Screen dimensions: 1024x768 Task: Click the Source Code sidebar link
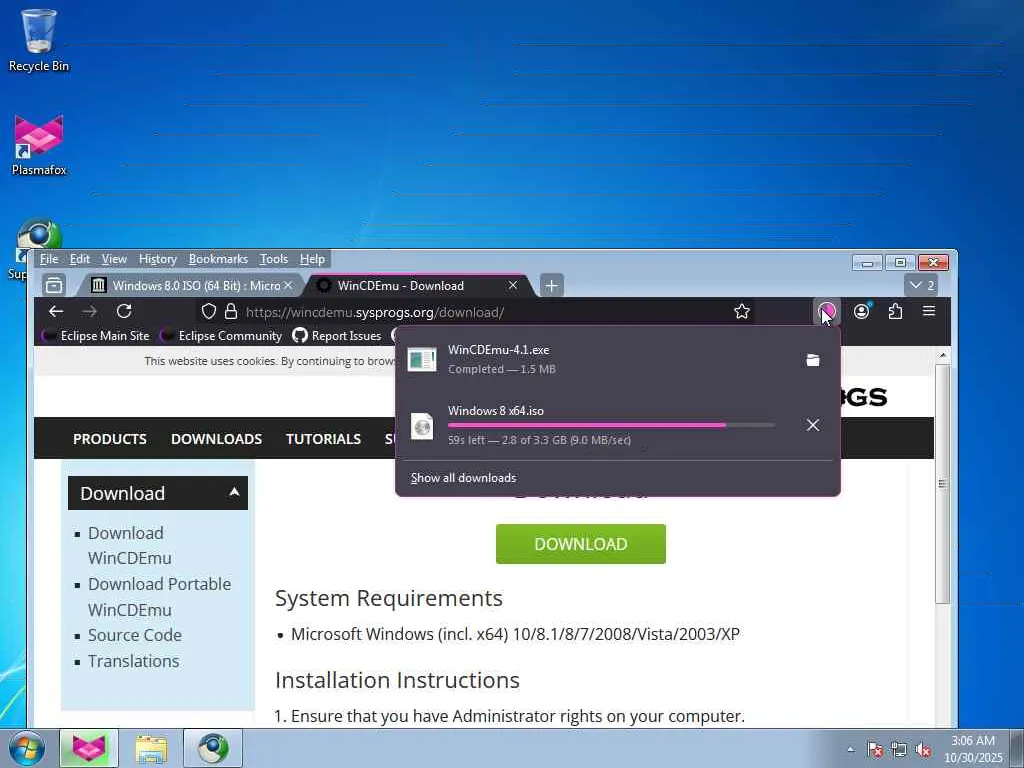[x=135, y=635]
